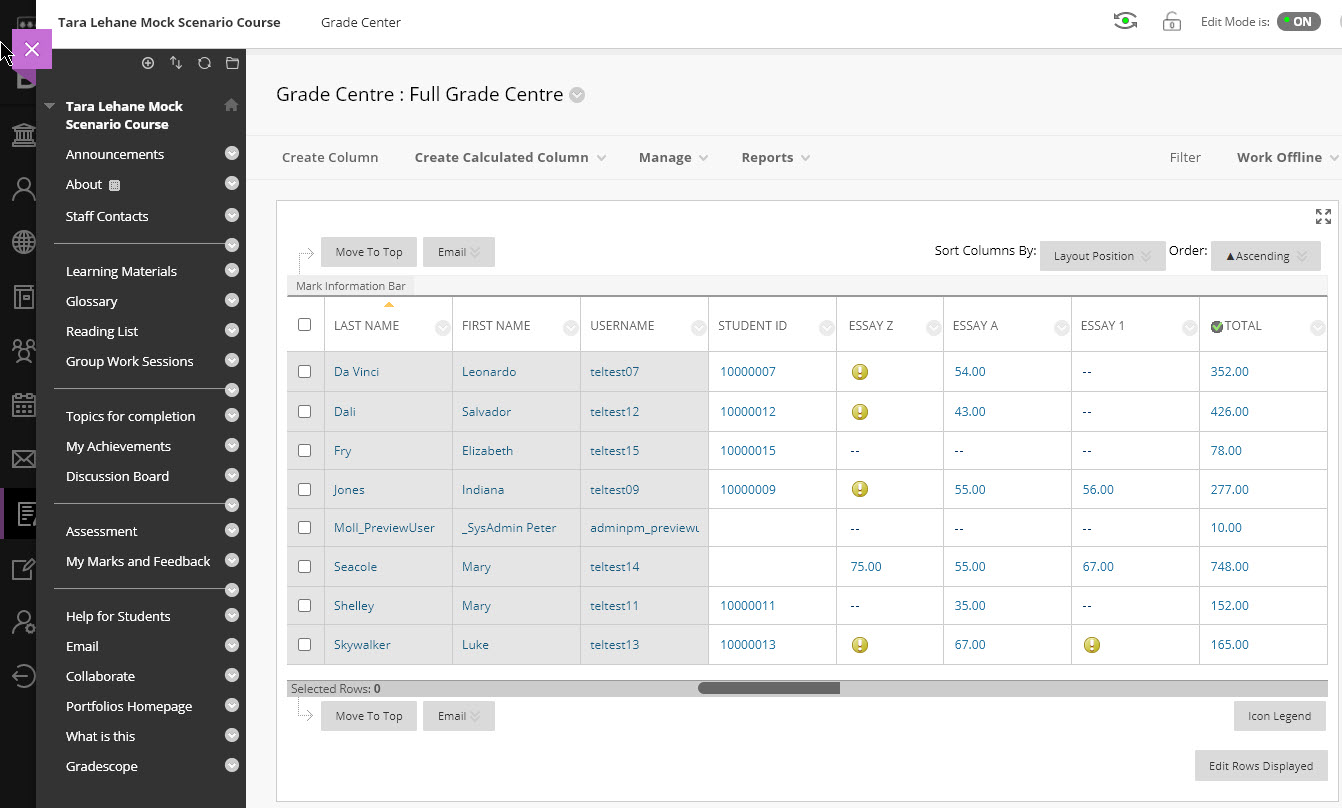Click the reorder menu items arrows icon
The width and height of the screenshot is (1342, 808).
176,63
